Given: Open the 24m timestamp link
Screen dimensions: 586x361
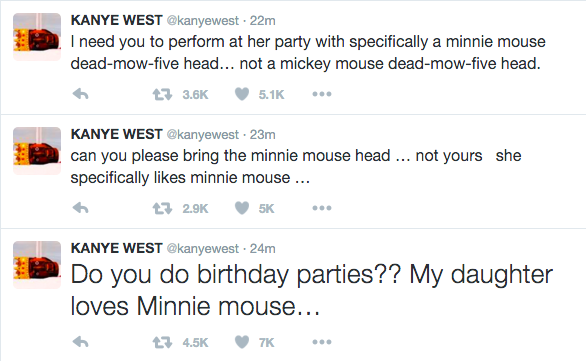Looking at the screenshot, I should 262,249.
